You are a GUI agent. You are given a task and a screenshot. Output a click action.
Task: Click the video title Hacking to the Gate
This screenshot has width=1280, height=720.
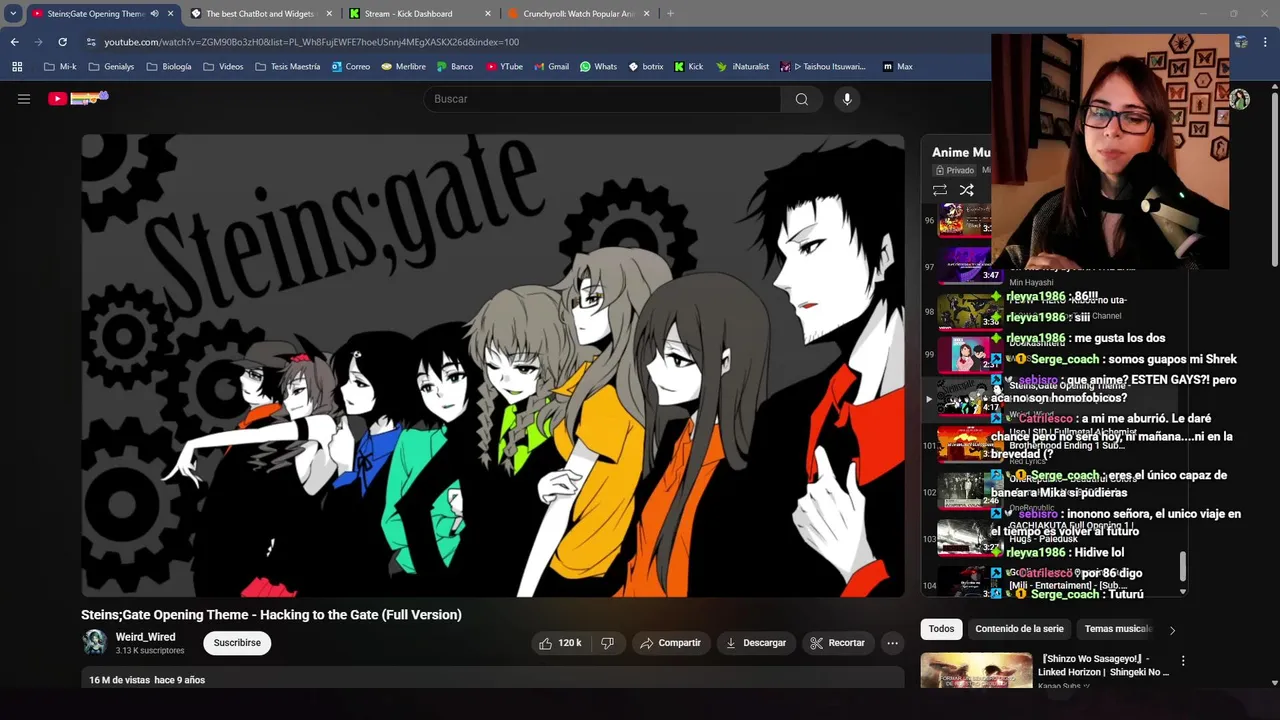[271, 615]
